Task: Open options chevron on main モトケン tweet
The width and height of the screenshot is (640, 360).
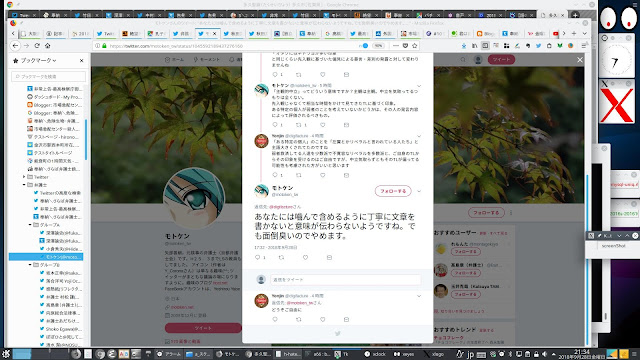Action: (x=419, y=191)
